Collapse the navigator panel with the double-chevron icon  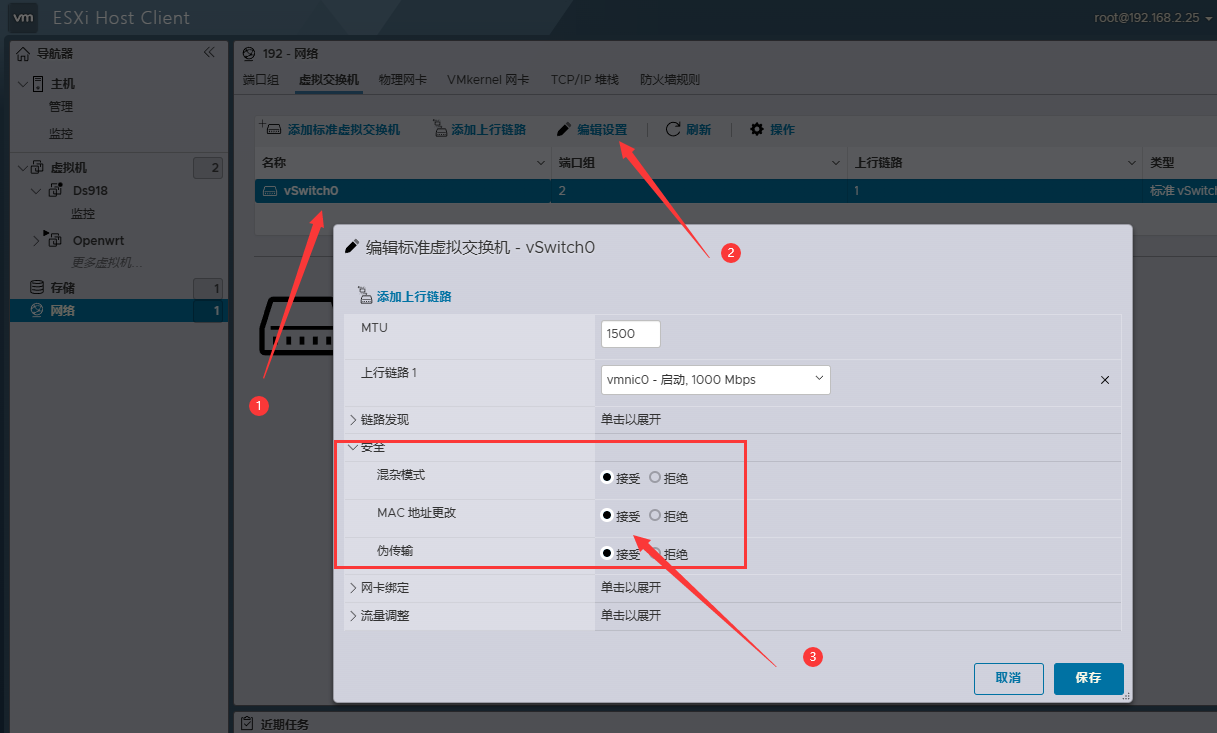(209, 52)
